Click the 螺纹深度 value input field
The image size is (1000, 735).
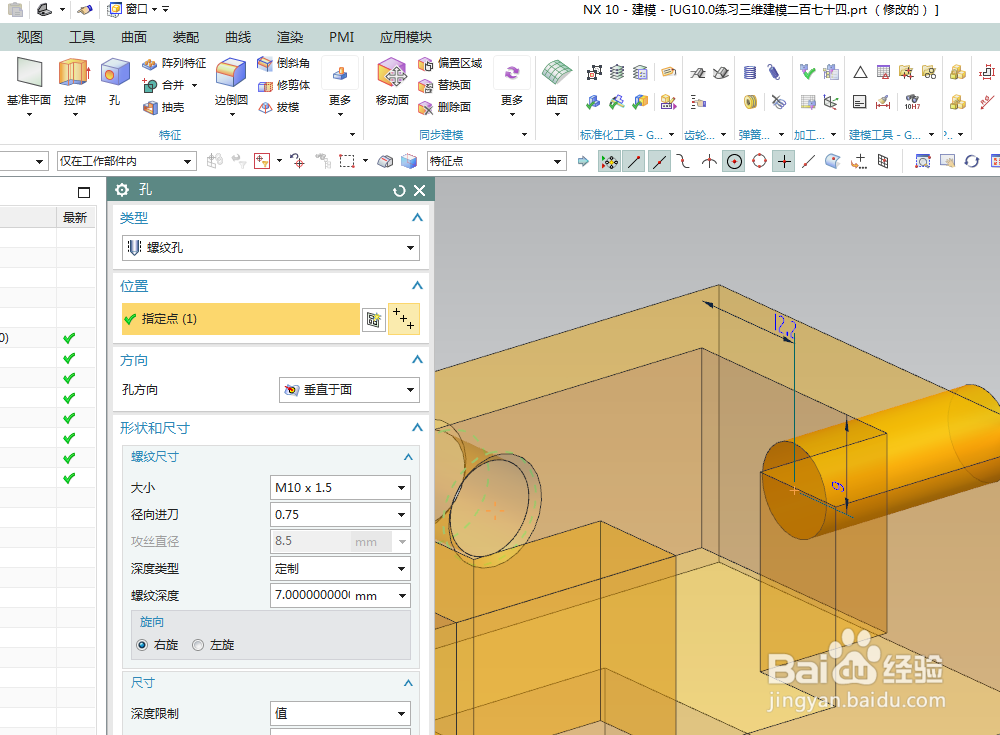312,595
